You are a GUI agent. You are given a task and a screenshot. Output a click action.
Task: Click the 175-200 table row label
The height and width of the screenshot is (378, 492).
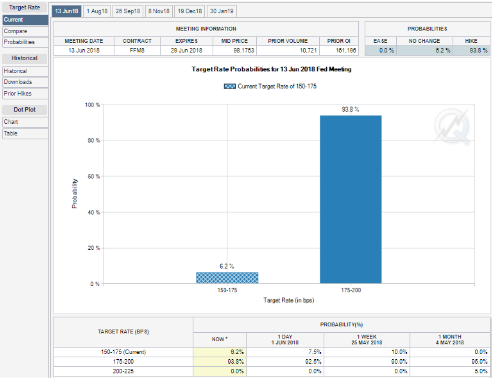(123, 362)
